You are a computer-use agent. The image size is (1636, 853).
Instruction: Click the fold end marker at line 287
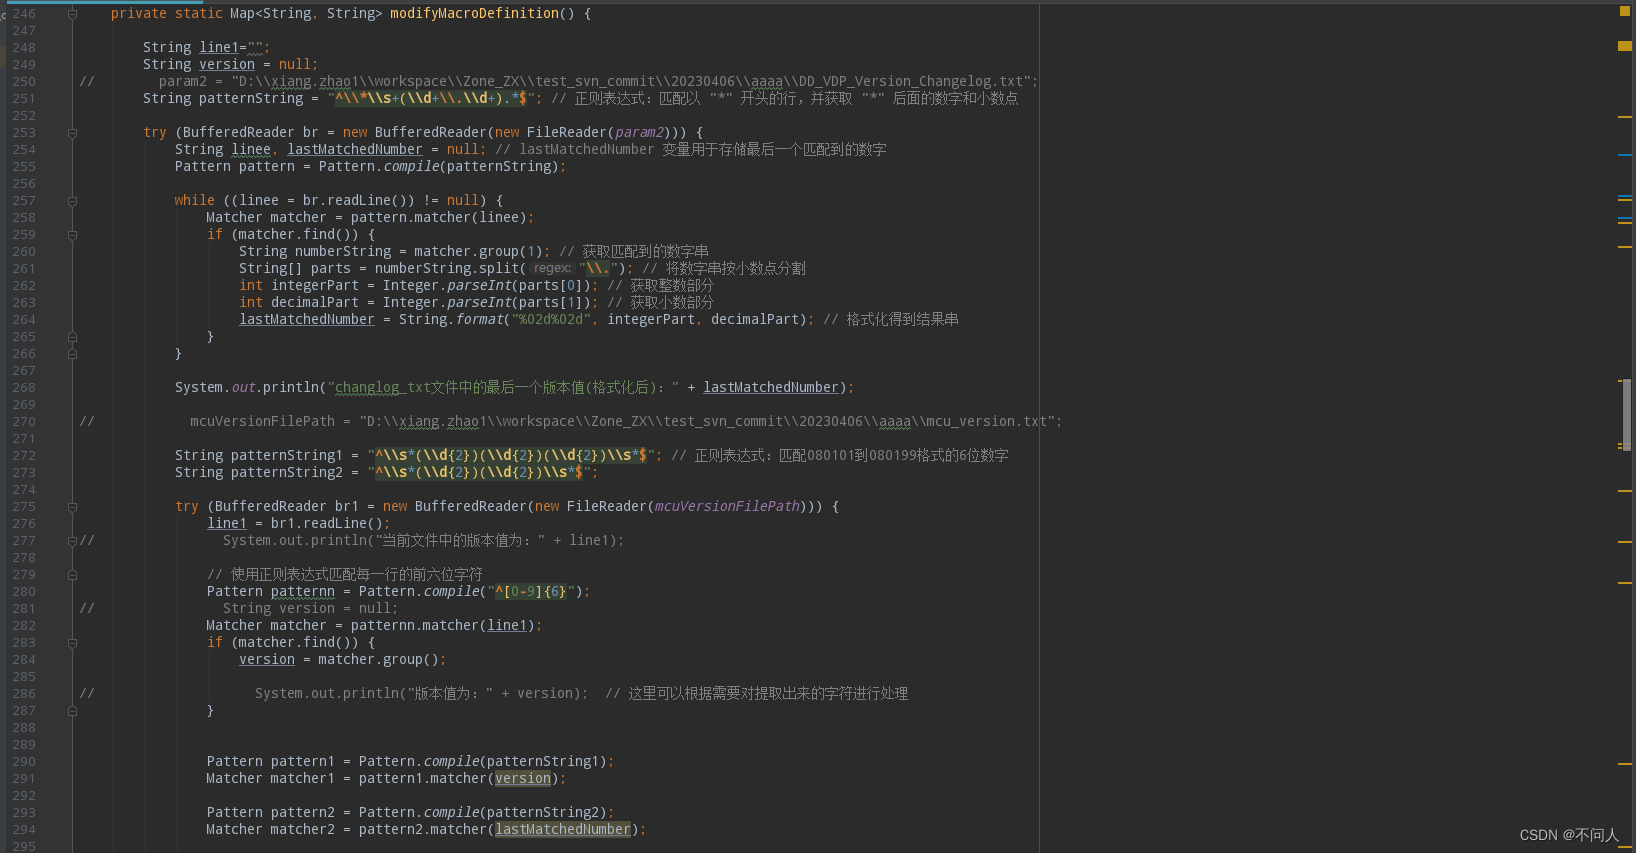[72, 711]
